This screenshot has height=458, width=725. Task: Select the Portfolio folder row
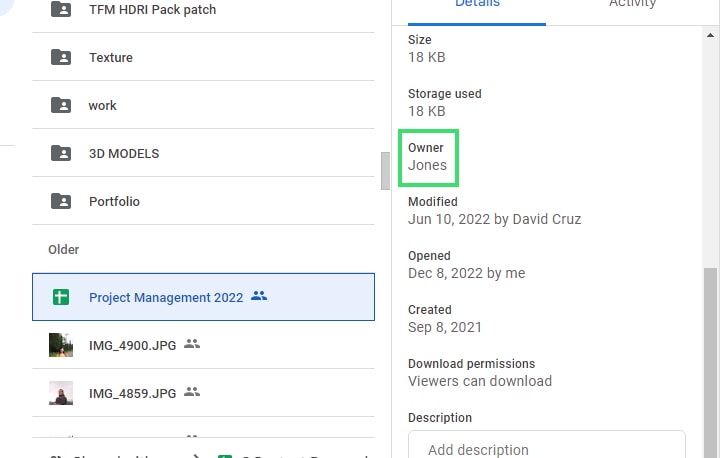point(203,201)
